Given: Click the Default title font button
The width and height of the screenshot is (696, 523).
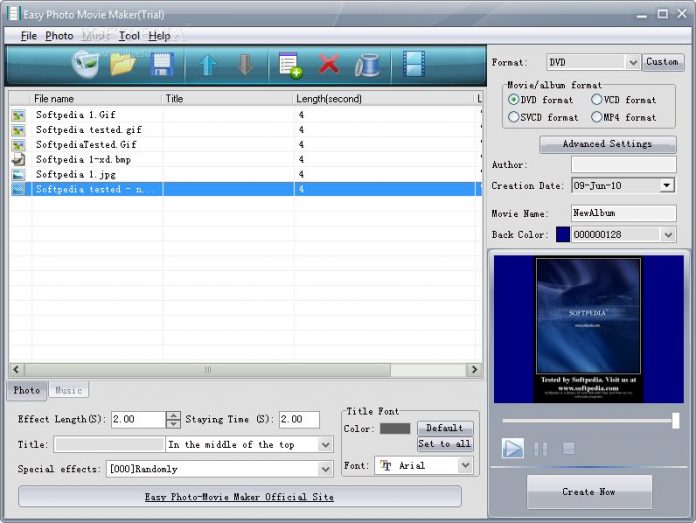Looking at the screenshot, I should click(445, 428).
